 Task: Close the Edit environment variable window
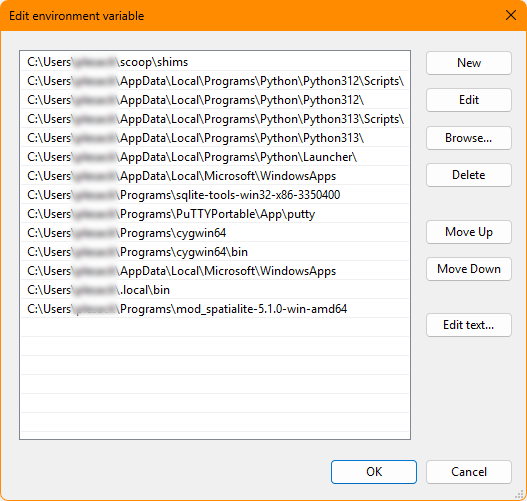pyautogui.click(x=511, y=15)
